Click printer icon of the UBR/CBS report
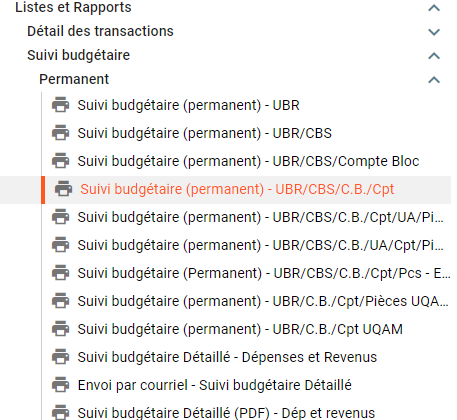The width and height of the screenshot is (457, 420). [x=60, y=133]
